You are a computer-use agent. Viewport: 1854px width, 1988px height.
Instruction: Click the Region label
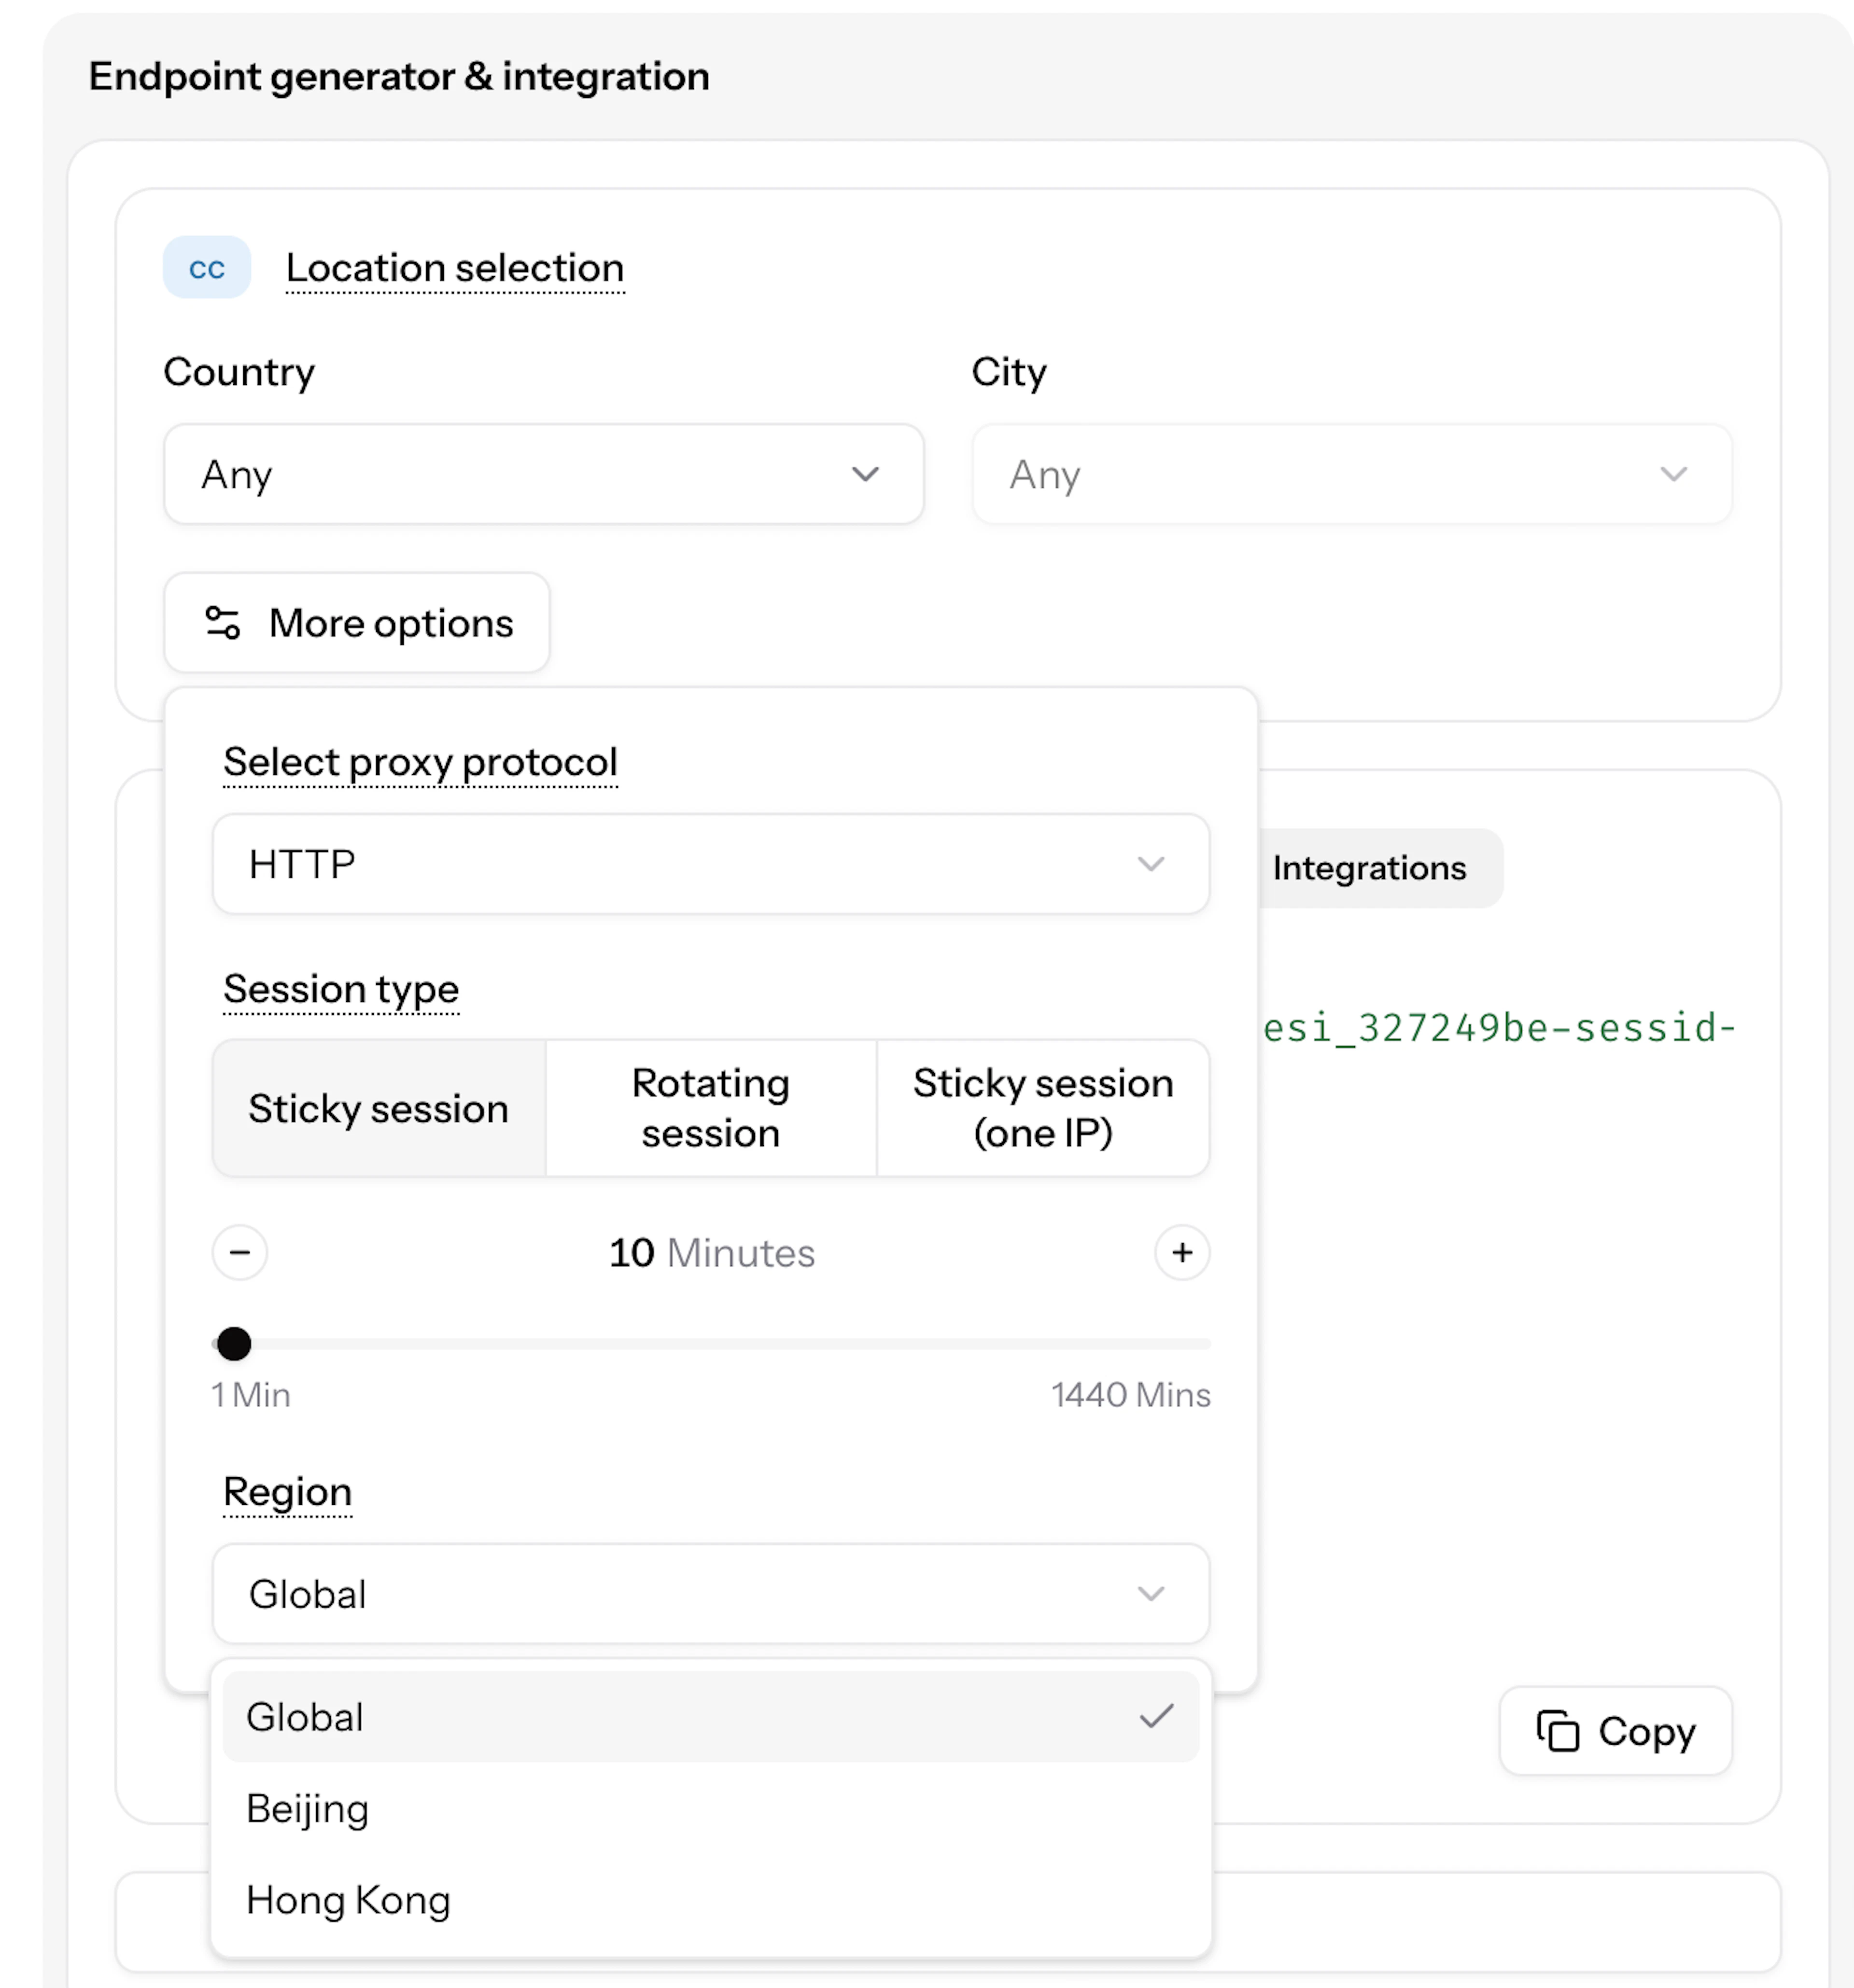click(288, 1492)
